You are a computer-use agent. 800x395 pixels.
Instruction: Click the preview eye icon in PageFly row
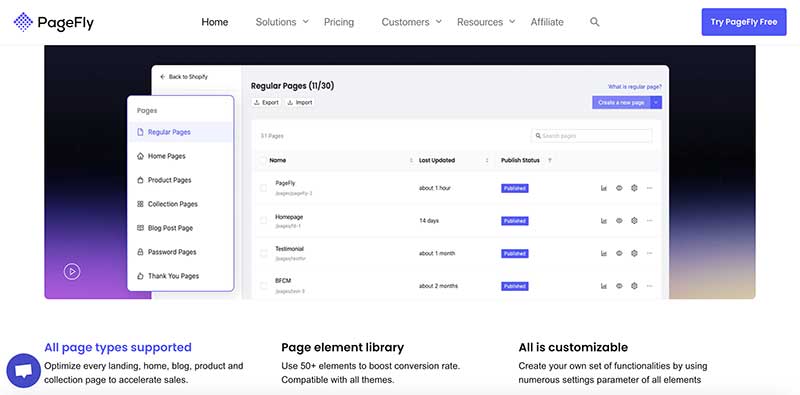click(619, 188)
